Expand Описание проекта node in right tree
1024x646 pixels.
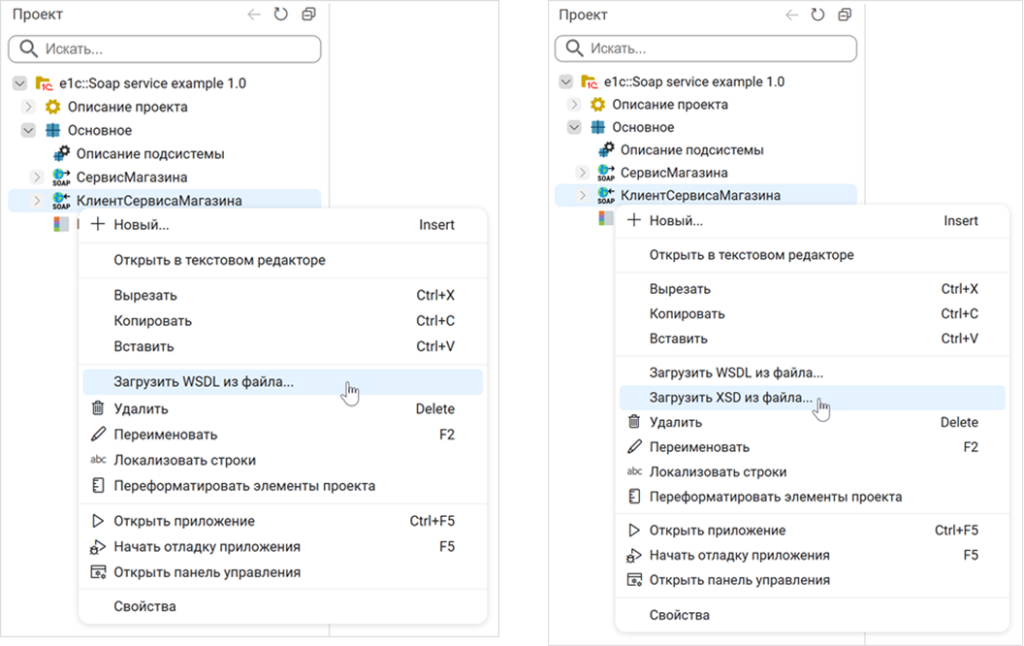point(574,104)
